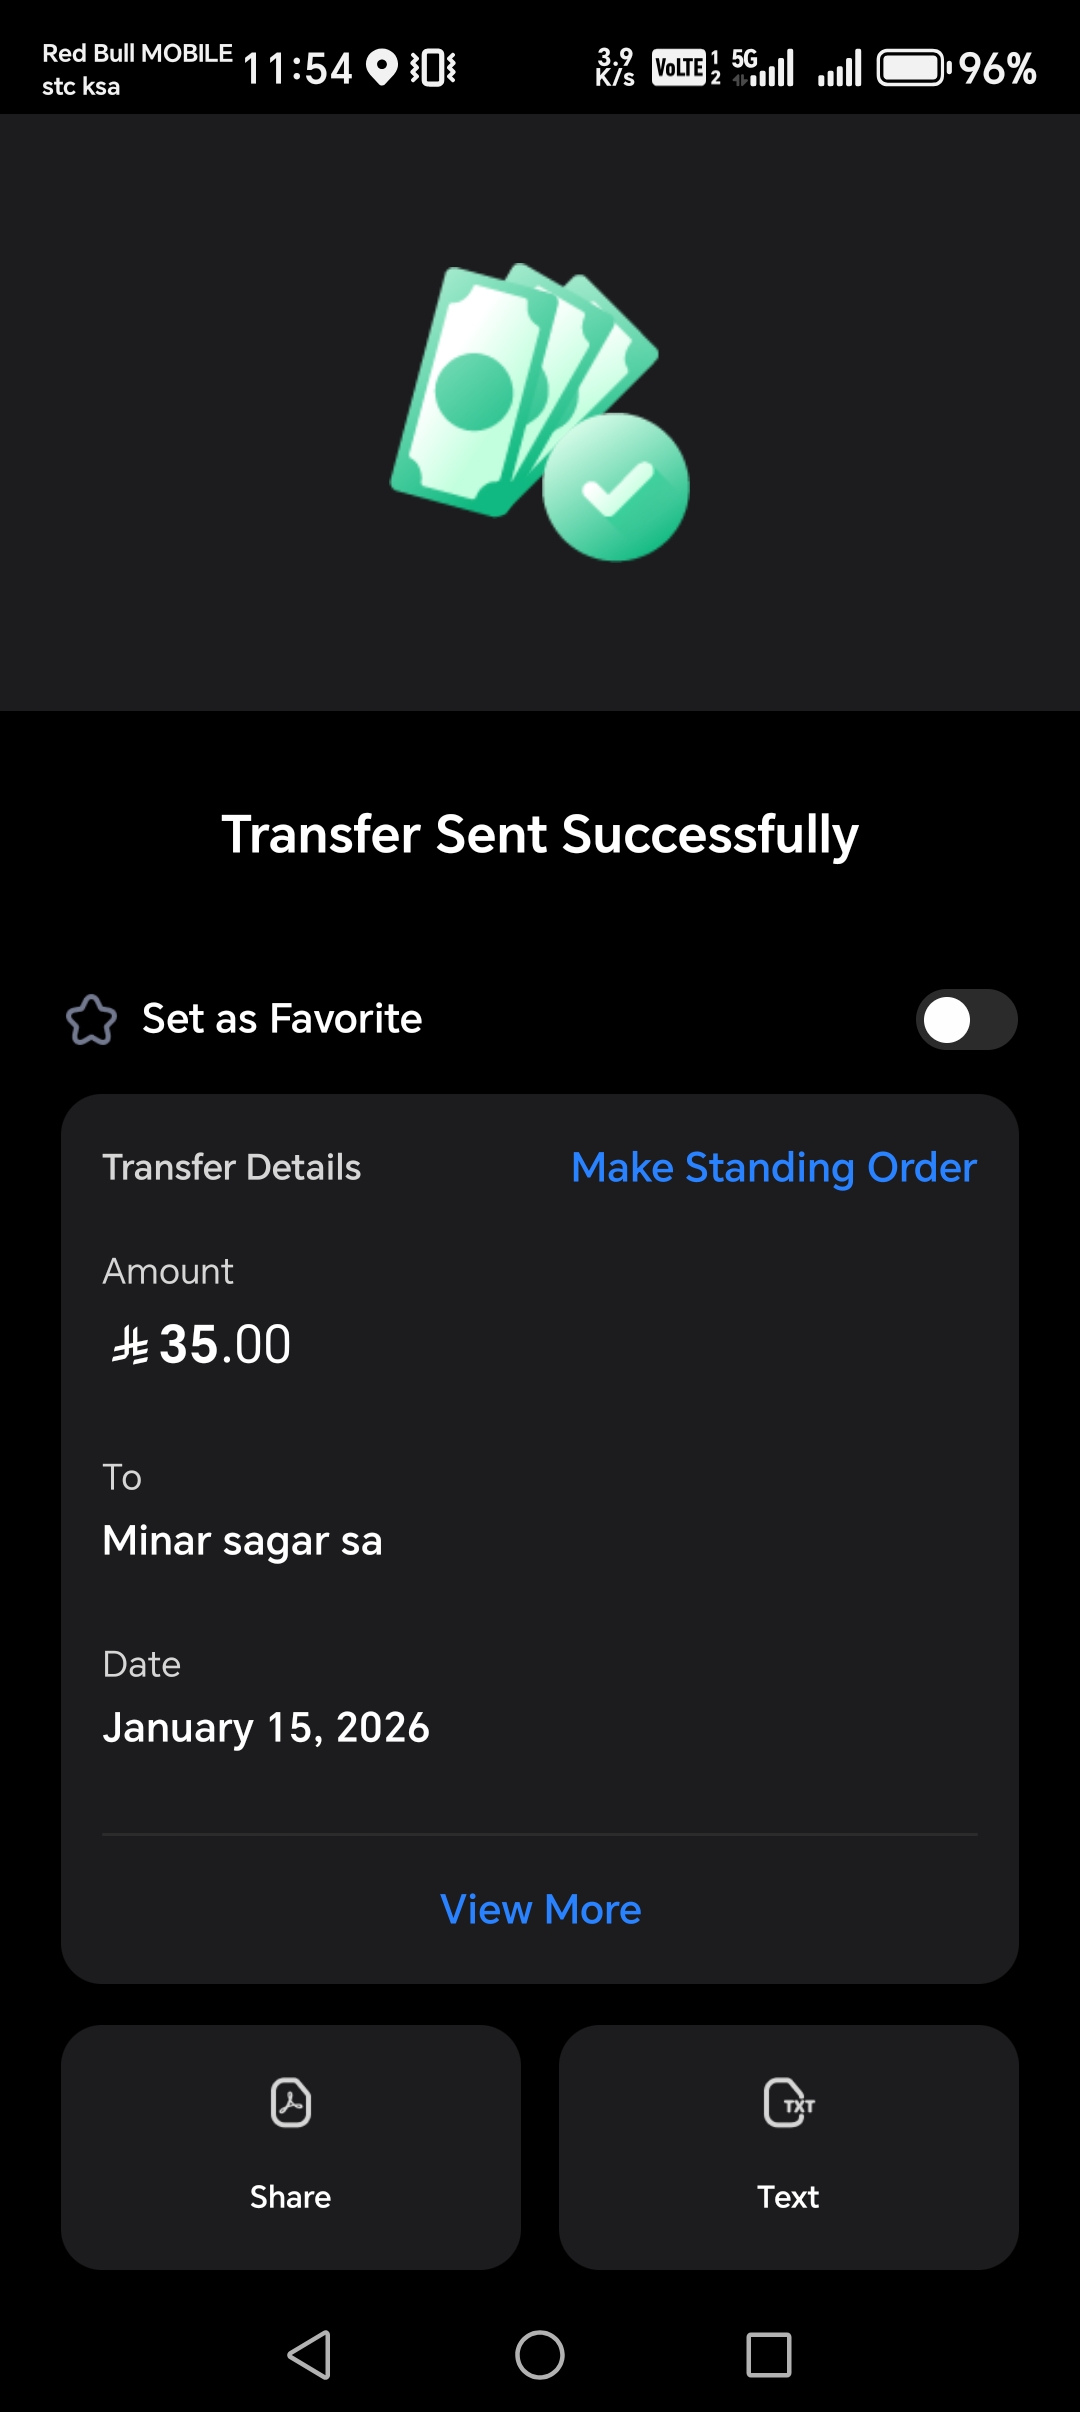This screenshot has width=1080, height=2412.
Task: Tap the Android back navigation icon
Action: tap(310, 2355)
